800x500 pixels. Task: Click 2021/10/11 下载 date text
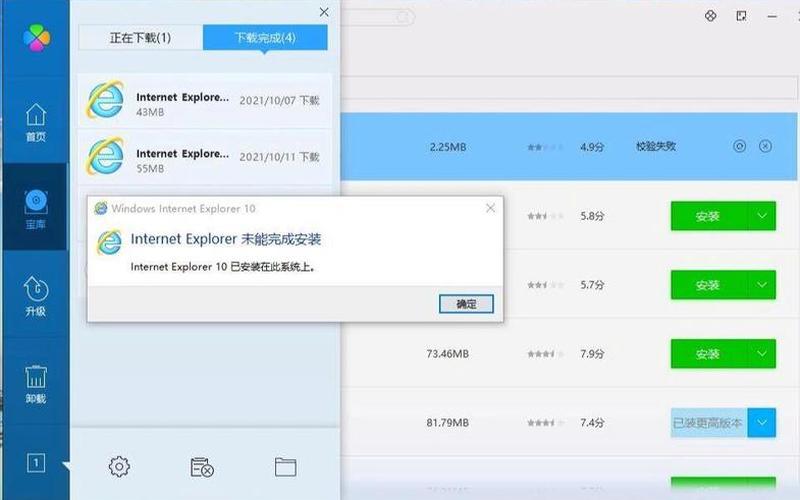click(x=280, y=157)
